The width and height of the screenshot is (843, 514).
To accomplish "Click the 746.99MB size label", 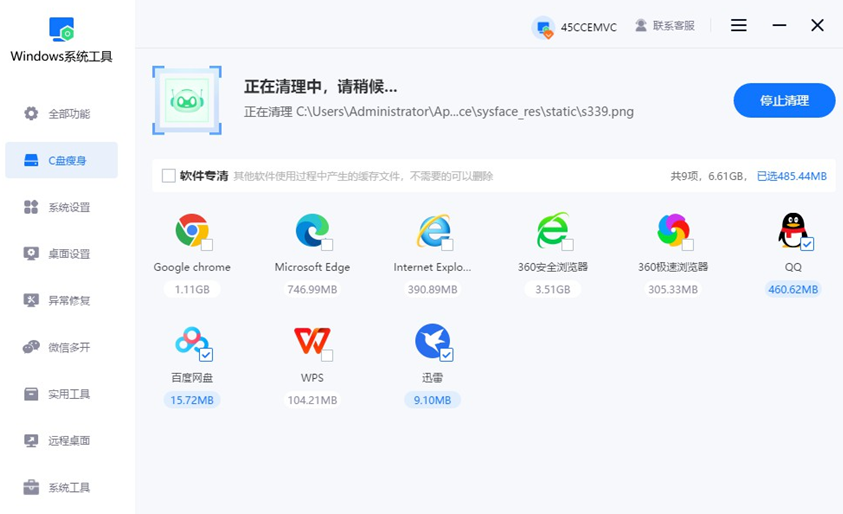I will [x=312, y=289].
